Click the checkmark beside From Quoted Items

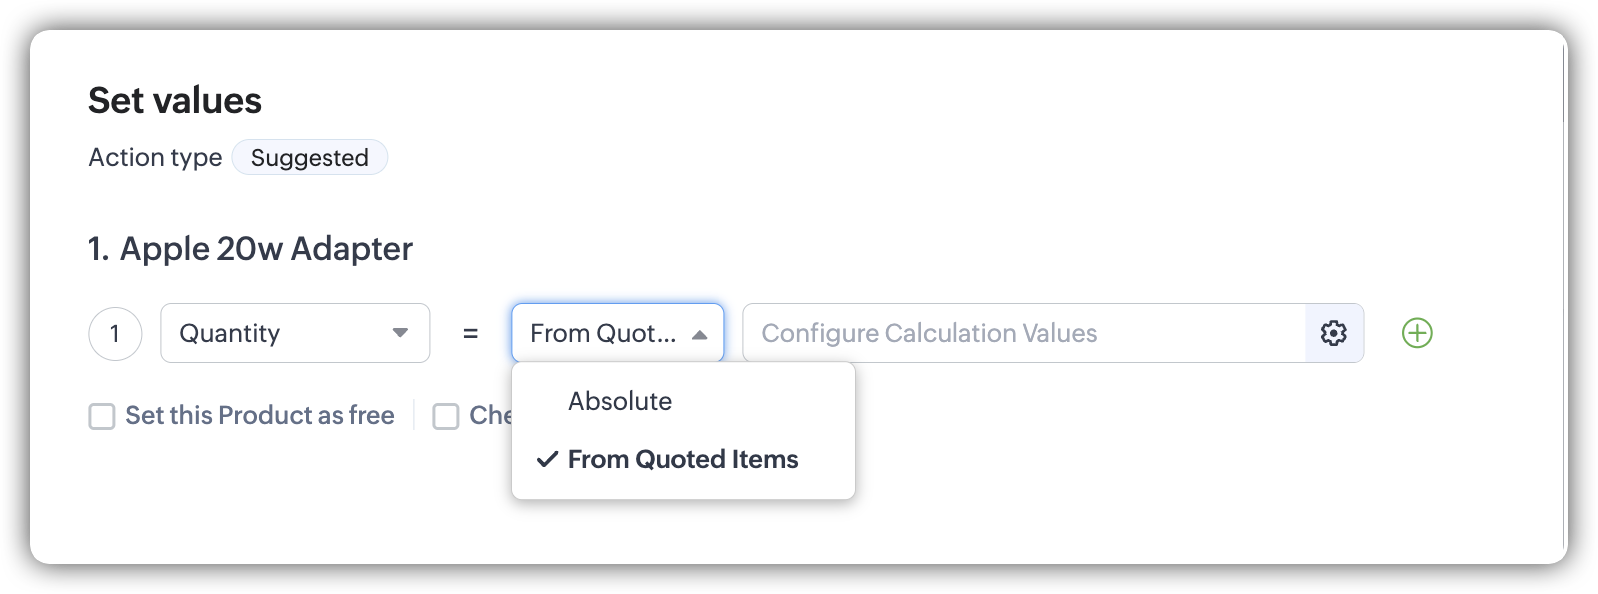[546, 459]
